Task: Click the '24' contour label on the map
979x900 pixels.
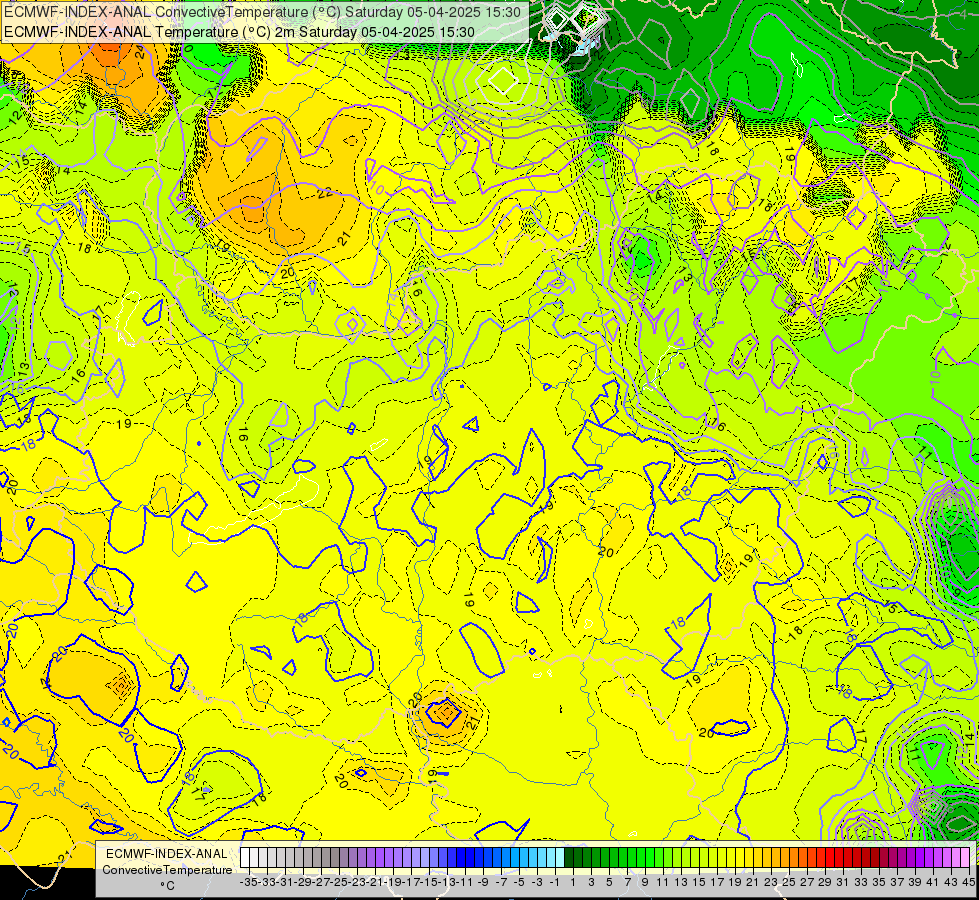Action: 140,52
